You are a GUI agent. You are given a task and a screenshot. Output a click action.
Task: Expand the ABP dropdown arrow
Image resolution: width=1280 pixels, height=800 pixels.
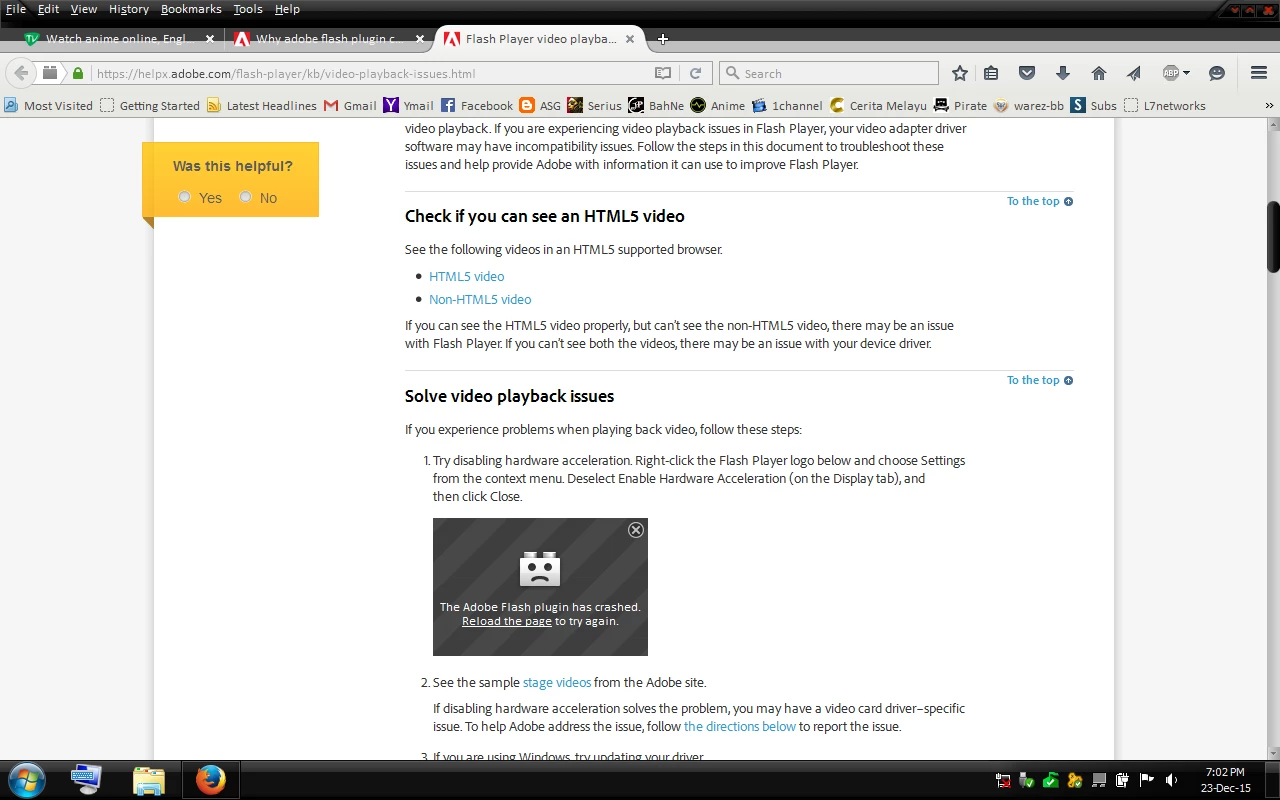pyautogui.click(x=1187, y=73)
